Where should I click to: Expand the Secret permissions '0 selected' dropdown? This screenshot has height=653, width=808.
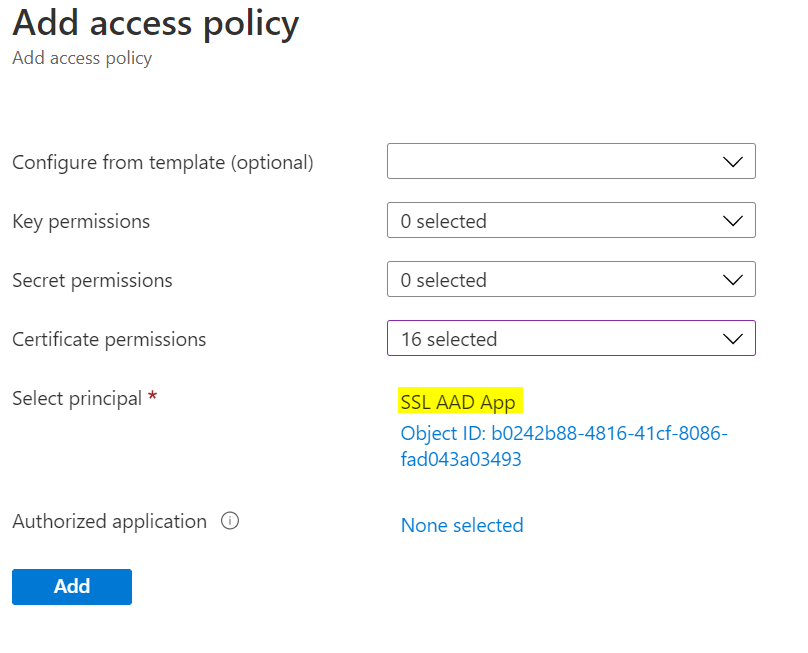pos(571,279)
